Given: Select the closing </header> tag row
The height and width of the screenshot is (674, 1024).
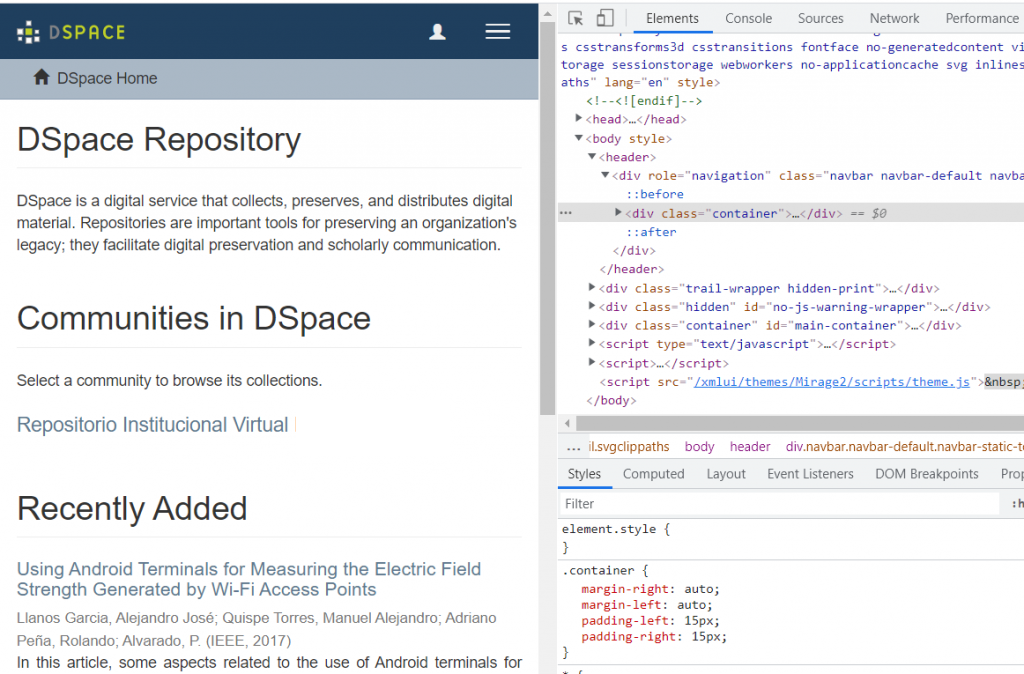Looking at the screenshot, I should pyautogui.click(x=632, y=269).
